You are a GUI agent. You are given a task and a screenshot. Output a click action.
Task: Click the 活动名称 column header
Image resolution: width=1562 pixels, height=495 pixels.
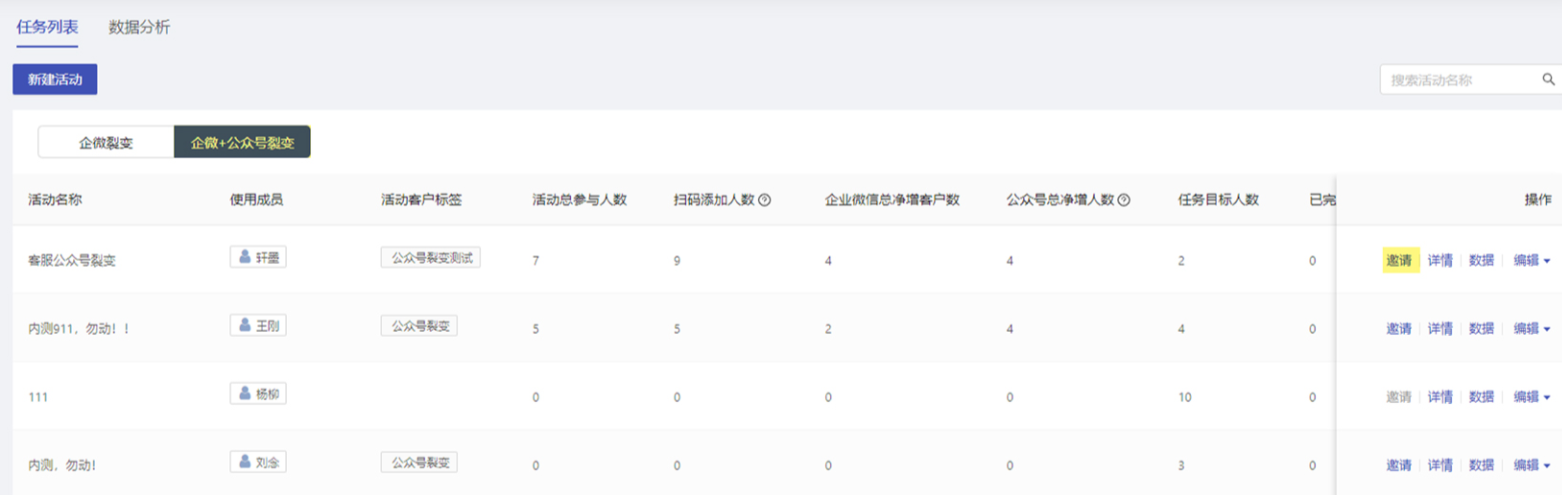pos(54,200)
